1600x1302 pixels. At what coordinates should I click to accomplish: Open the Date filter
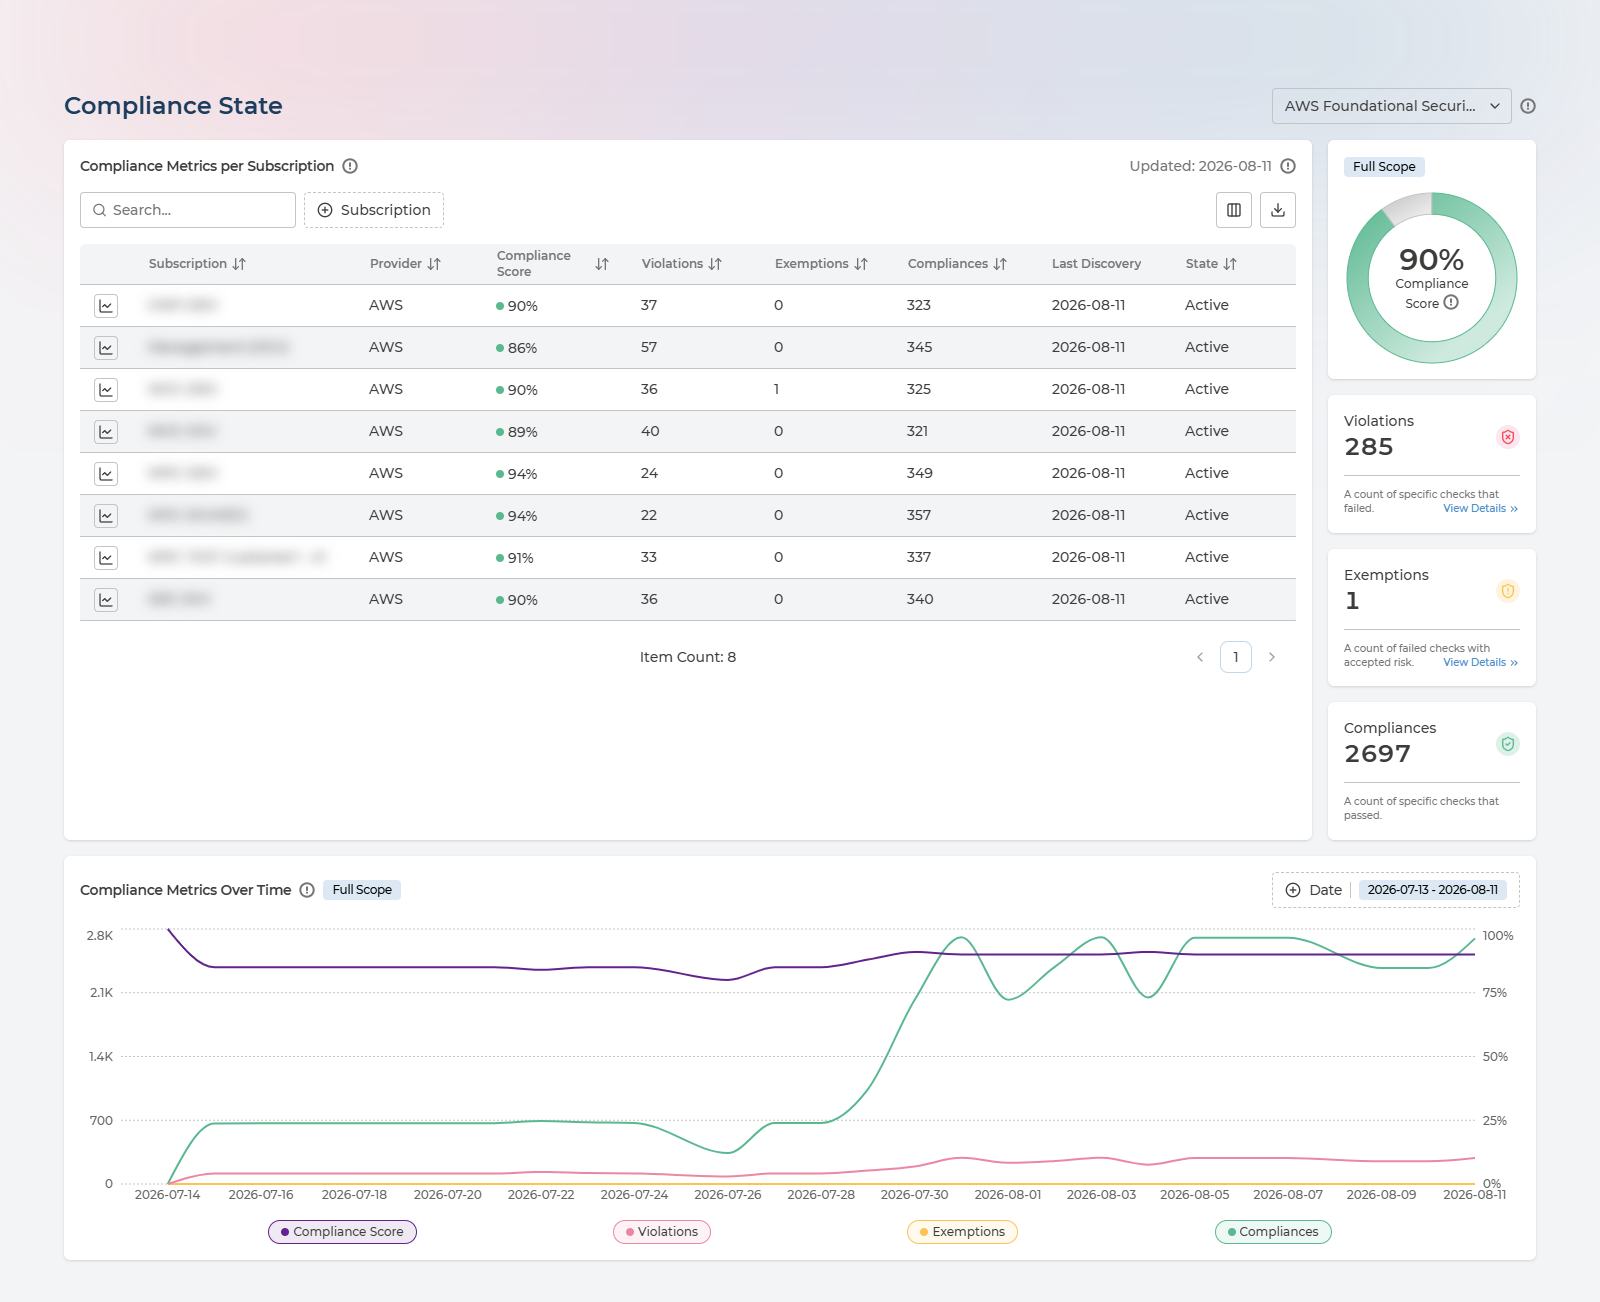pos(1314,890)
